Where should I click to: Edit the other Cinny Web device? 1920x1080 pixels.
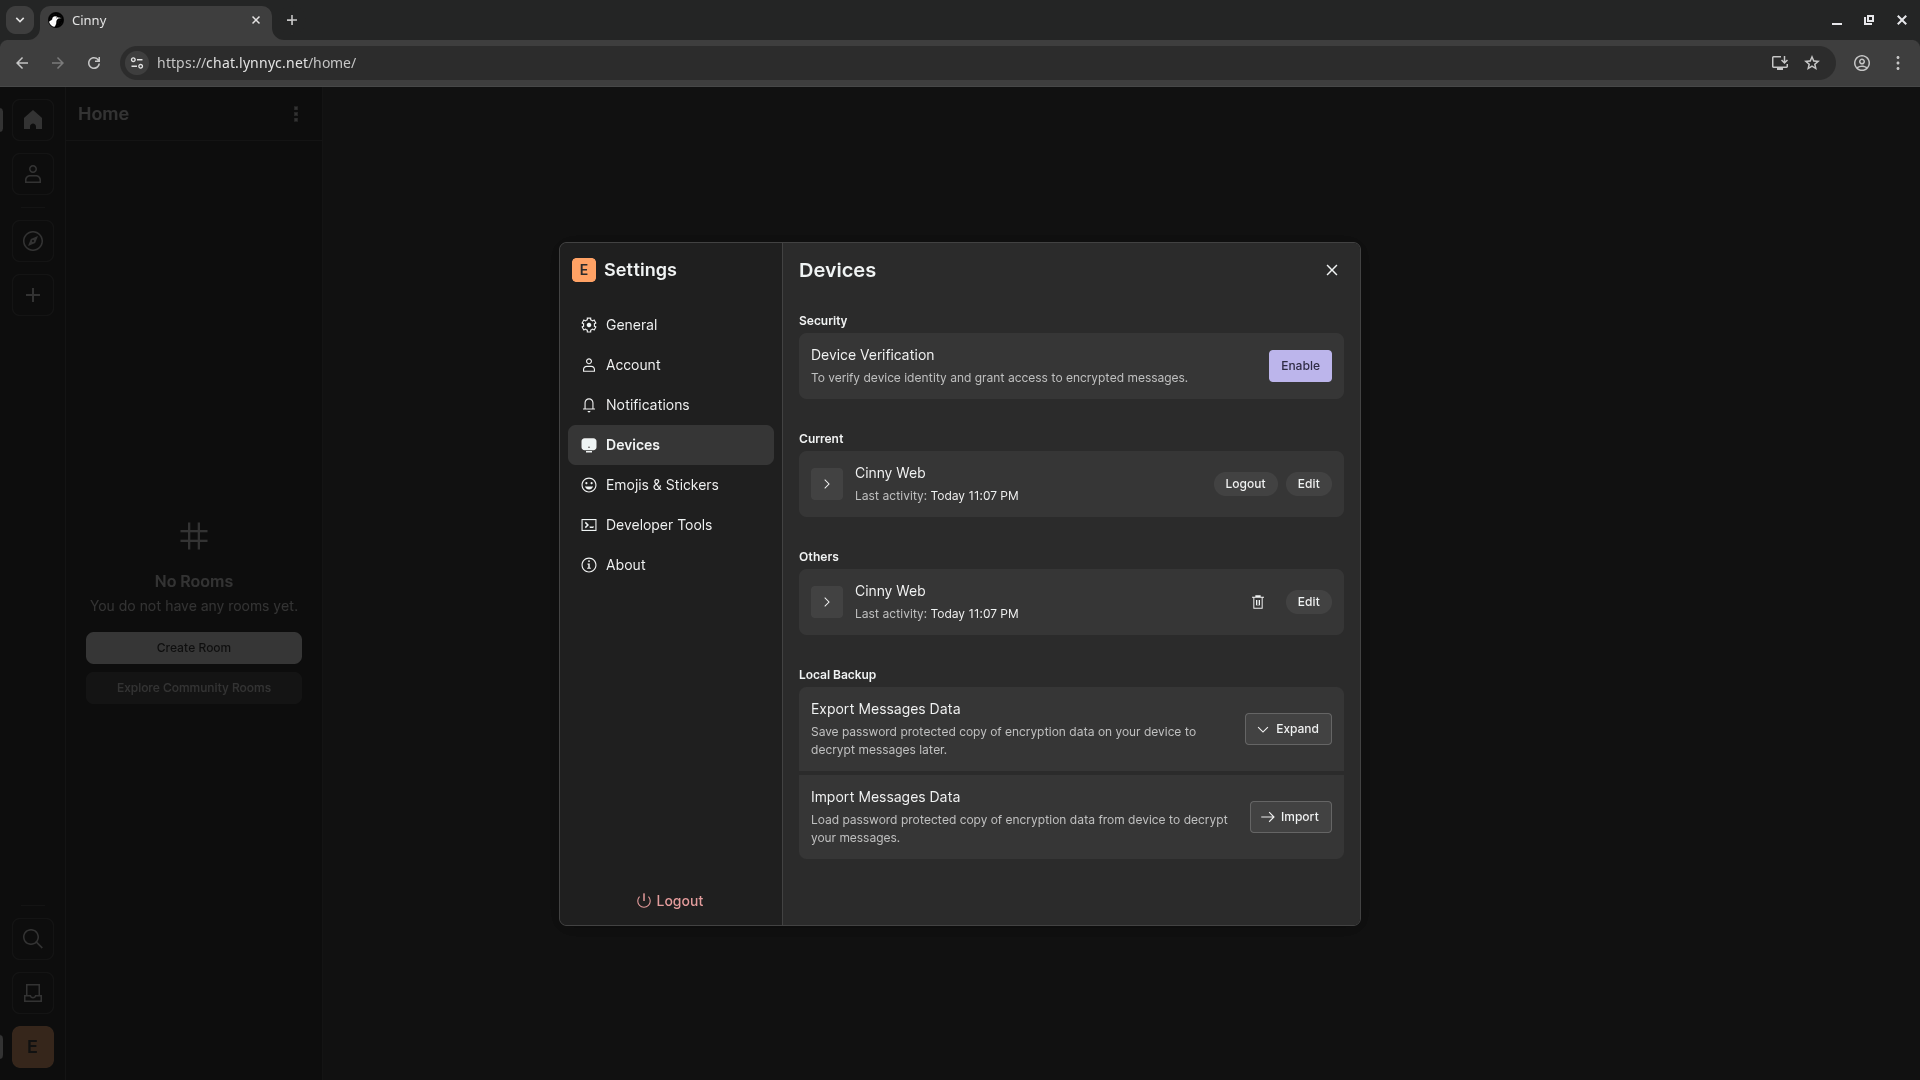pos(1308,602)
